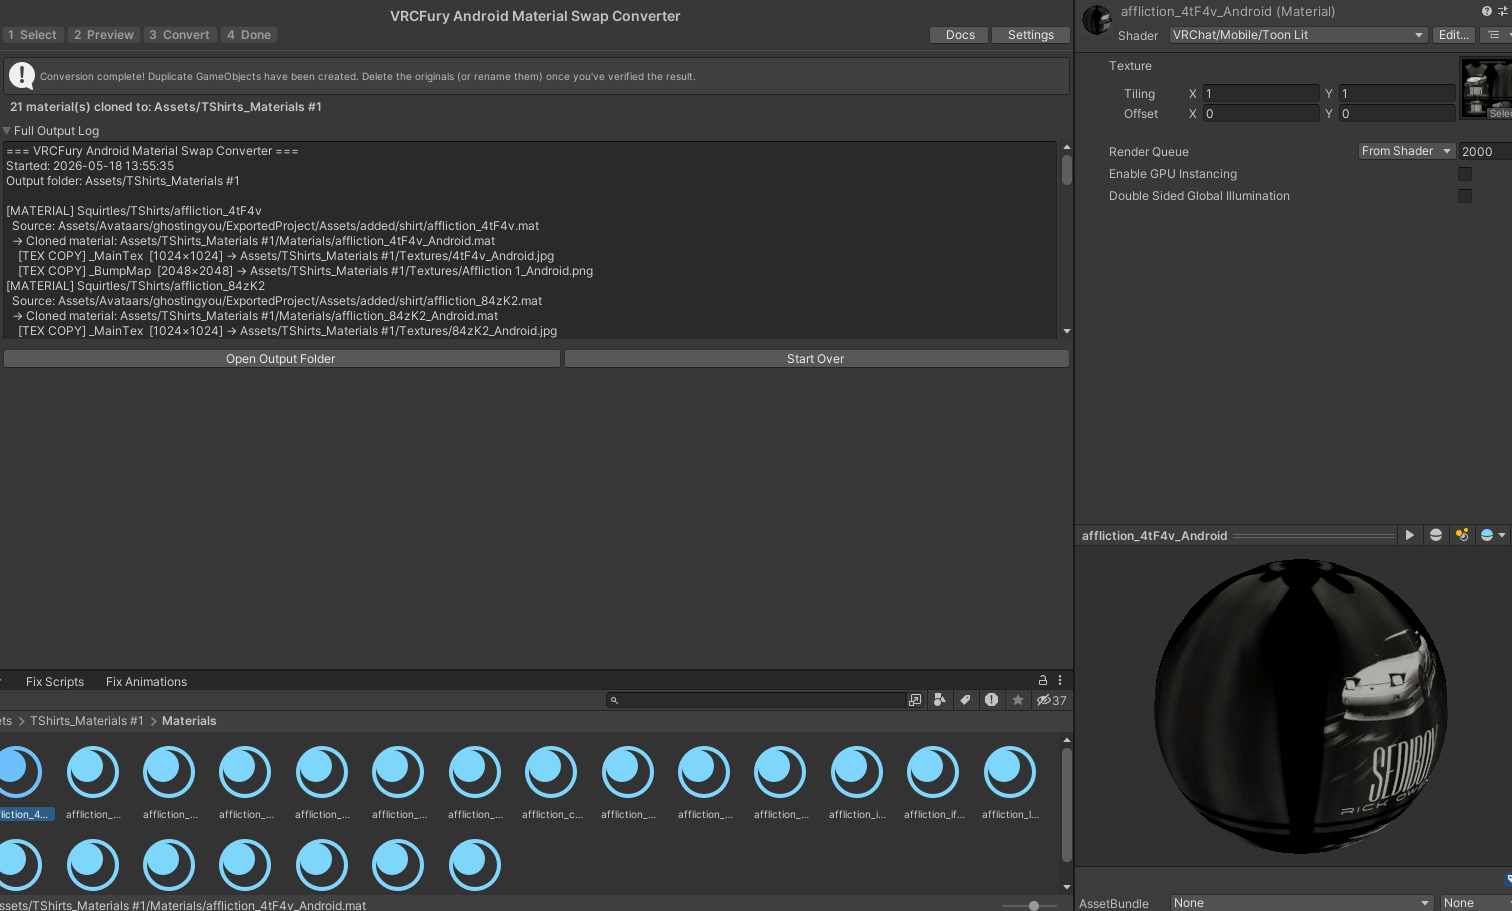Screen dimensions: 1512x911
Task: Click the favorites star icon
Action: tap(1018, 700)
